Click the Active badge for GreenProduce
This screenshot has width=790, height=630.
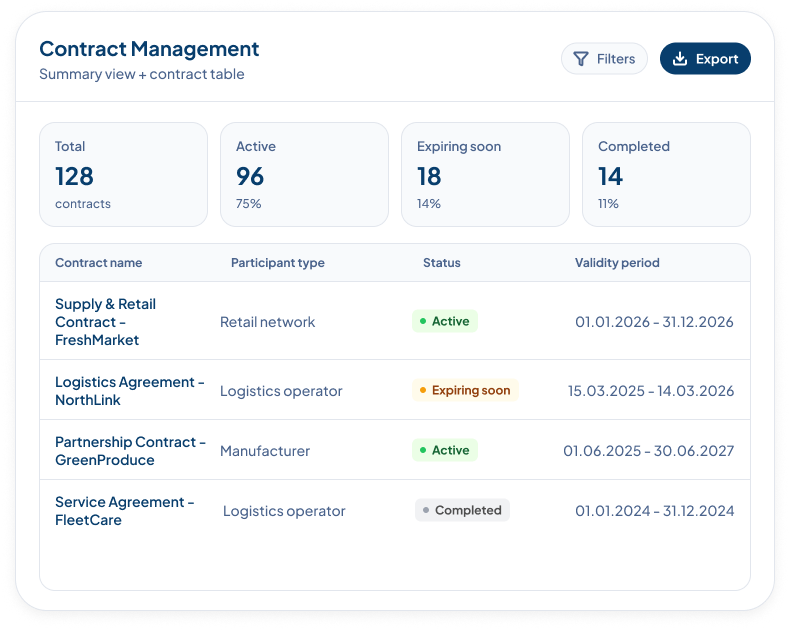(445, 450)
